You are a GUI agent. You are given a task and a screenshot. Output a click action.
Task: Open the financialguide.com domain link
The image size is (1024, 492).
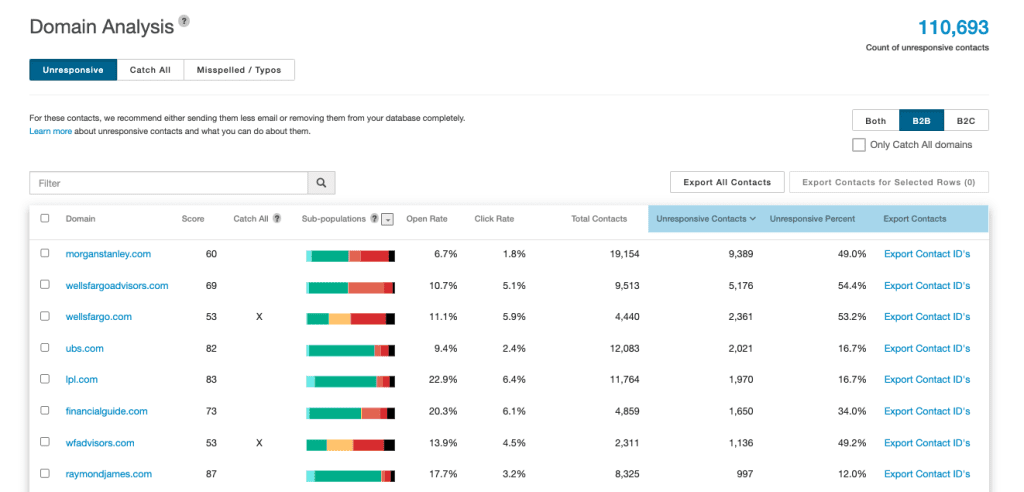pos(106,411)
